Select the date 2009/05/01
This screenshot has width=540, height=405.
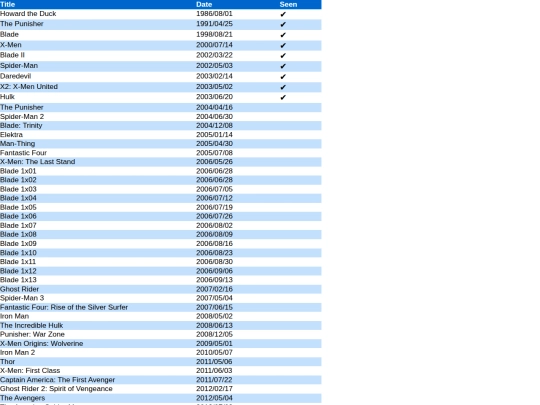(214, 344)
